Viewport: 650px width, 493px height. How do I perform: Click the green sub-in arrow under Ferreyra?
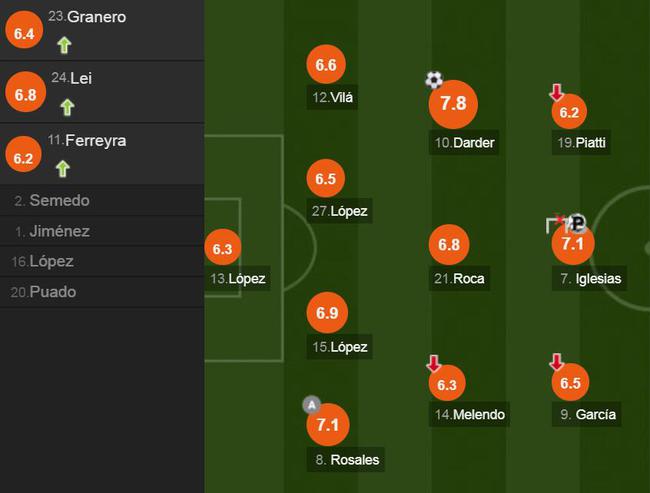click(x=63, y=169)
